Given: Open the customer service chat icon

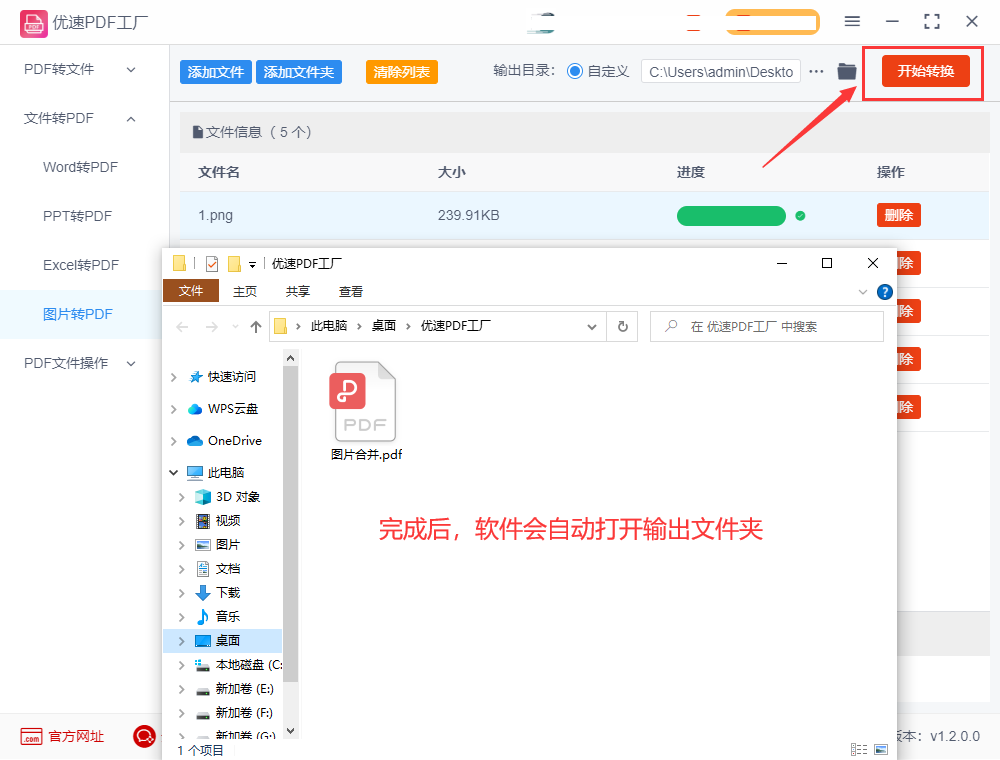Looking at the screenshot, I should point(144,736).
